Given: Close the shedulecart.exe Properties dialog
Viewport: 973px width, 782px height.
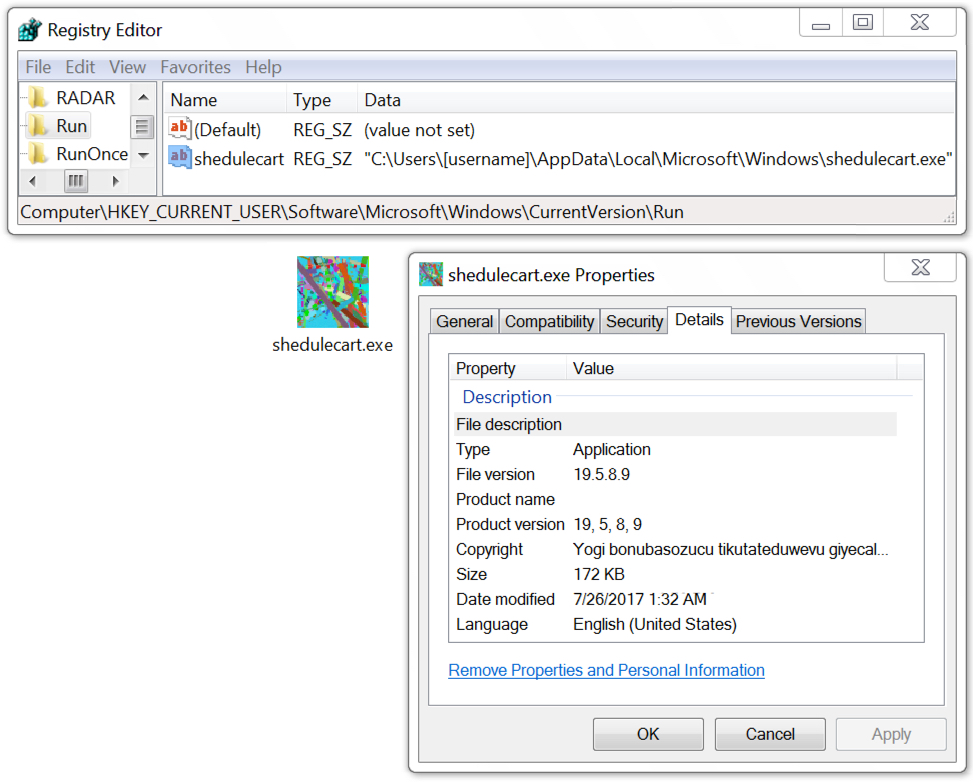Looking at the screenshot, I should click(920, 267).
